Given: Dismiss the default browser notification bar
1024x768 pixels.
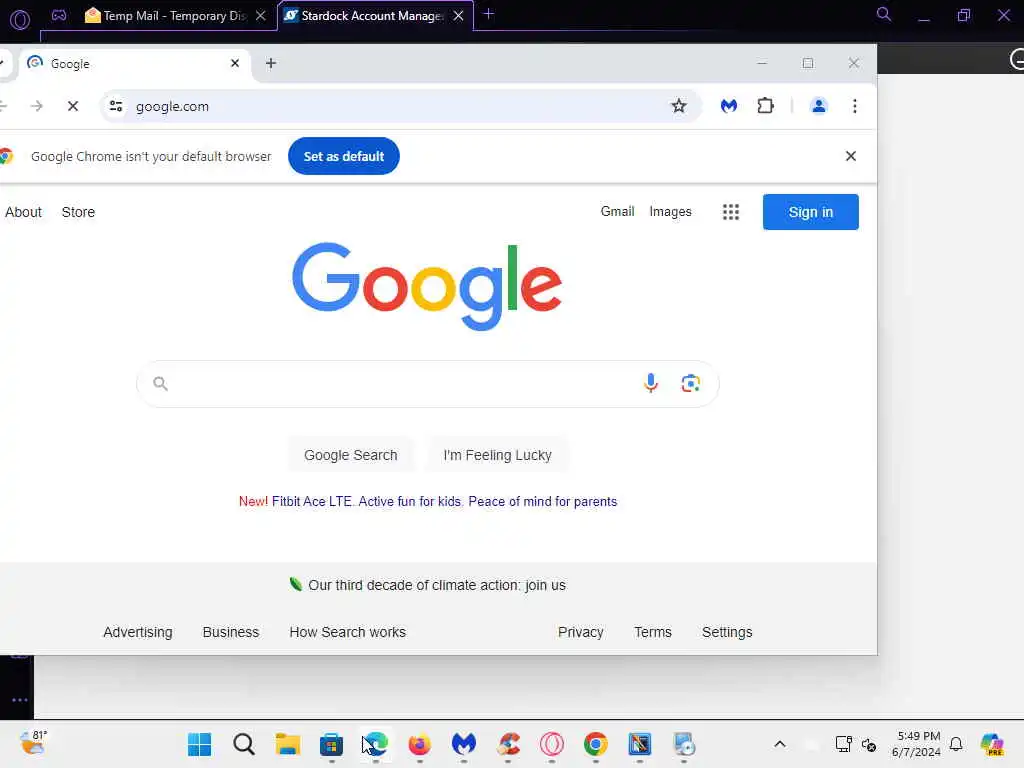Looking at the screenshot, I should (x=850, y=156).
